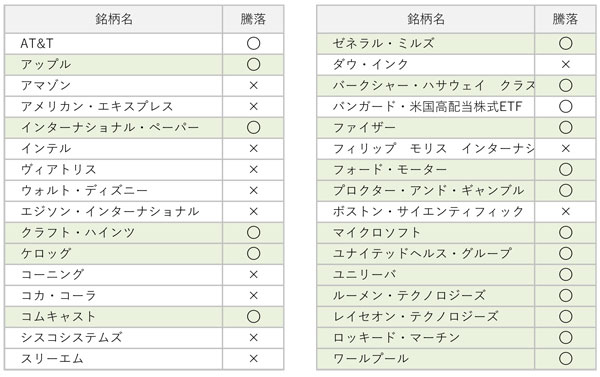600x377 pixels.
Task: Select the フォード・モーター row name
Action: 390,169
